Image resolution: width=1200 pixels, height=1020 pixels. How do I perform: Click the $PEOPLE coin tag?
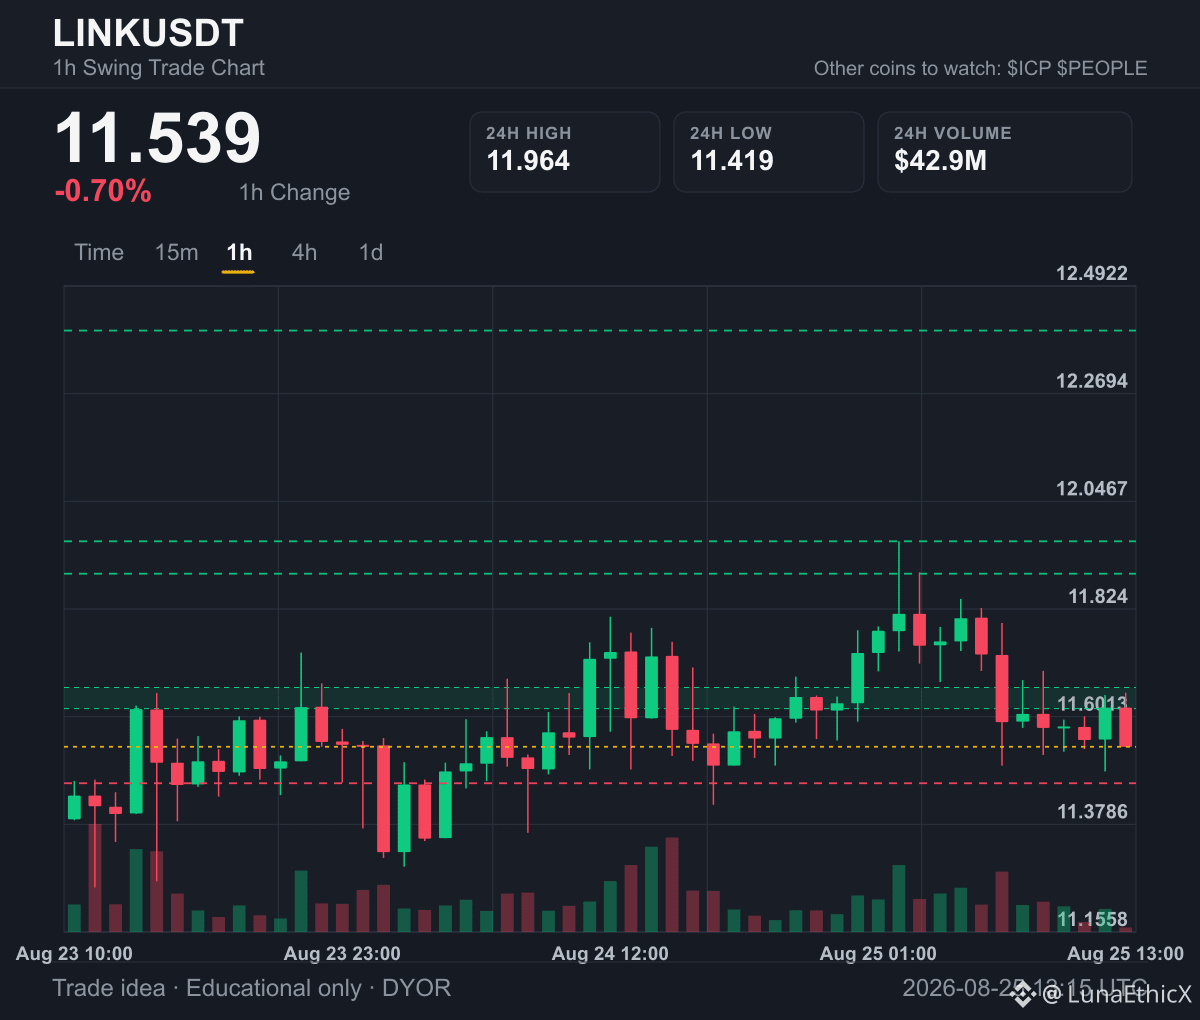(1102, 68)
